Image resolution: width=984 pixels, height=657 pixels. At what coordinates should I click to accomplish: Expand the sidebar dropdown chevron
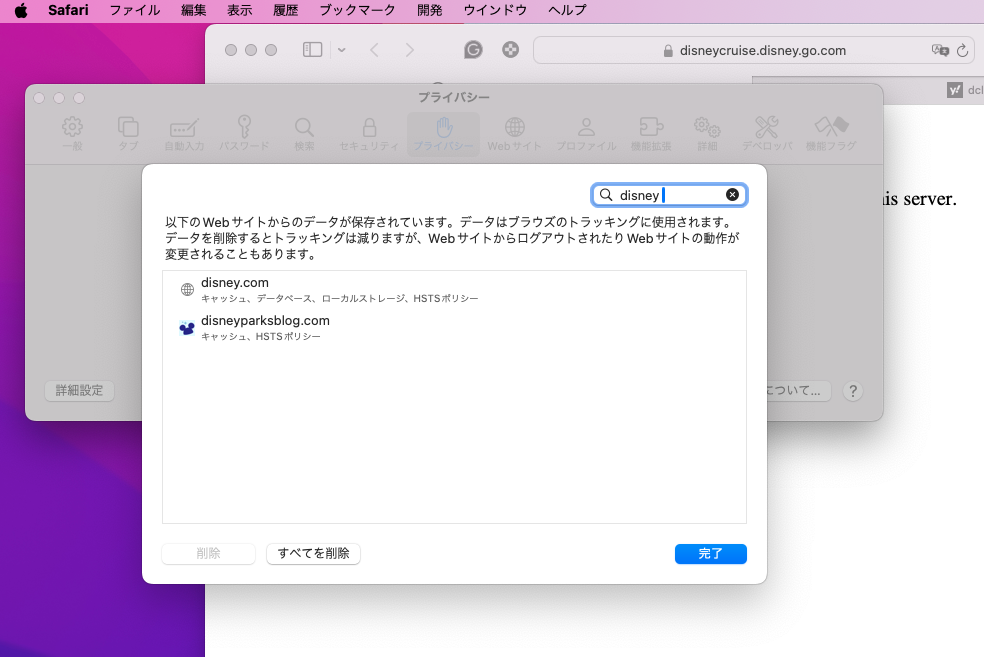coord(342,50)
